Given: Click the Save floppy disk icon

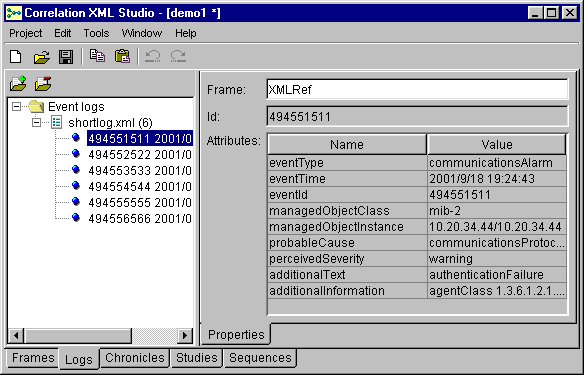Looking at the screenshot, I should [66, 57].
